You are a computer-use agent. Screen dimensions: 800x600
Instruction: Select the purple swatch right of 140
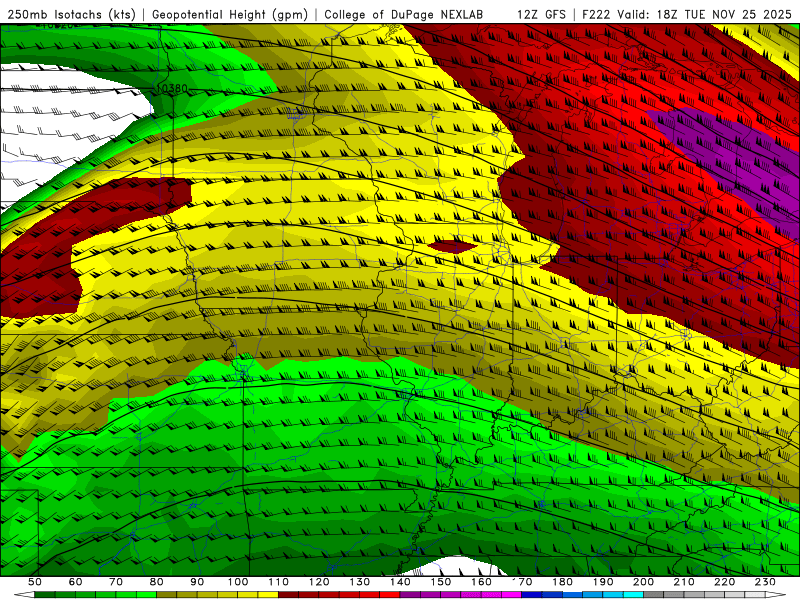[x=410, y=594]
